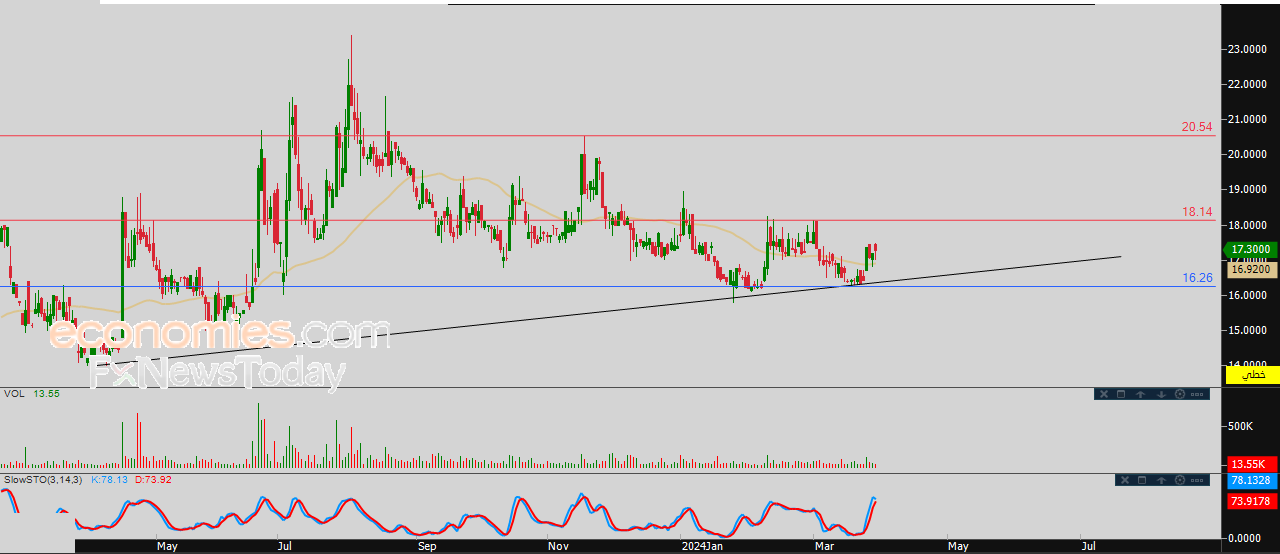Open SlowSTO indicator settings gear

[1180, 480]
